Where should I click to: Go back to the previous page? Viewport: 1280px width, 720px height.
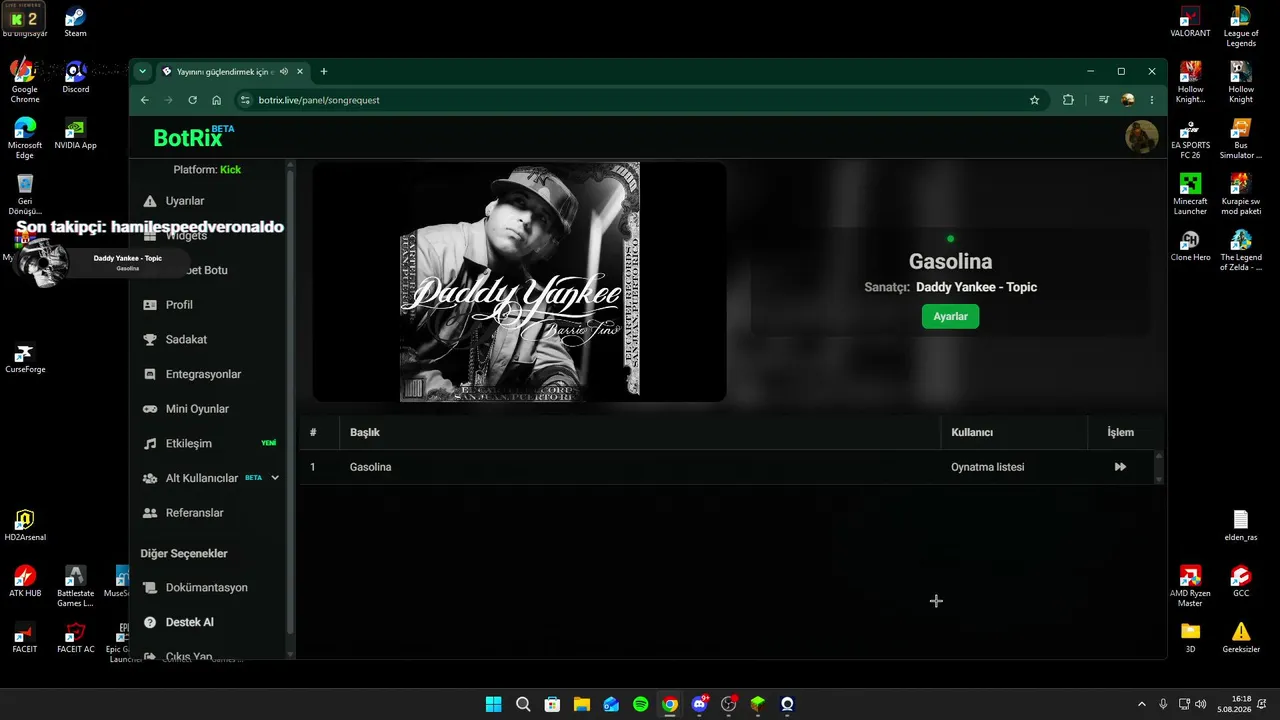(x=144, y=100)
